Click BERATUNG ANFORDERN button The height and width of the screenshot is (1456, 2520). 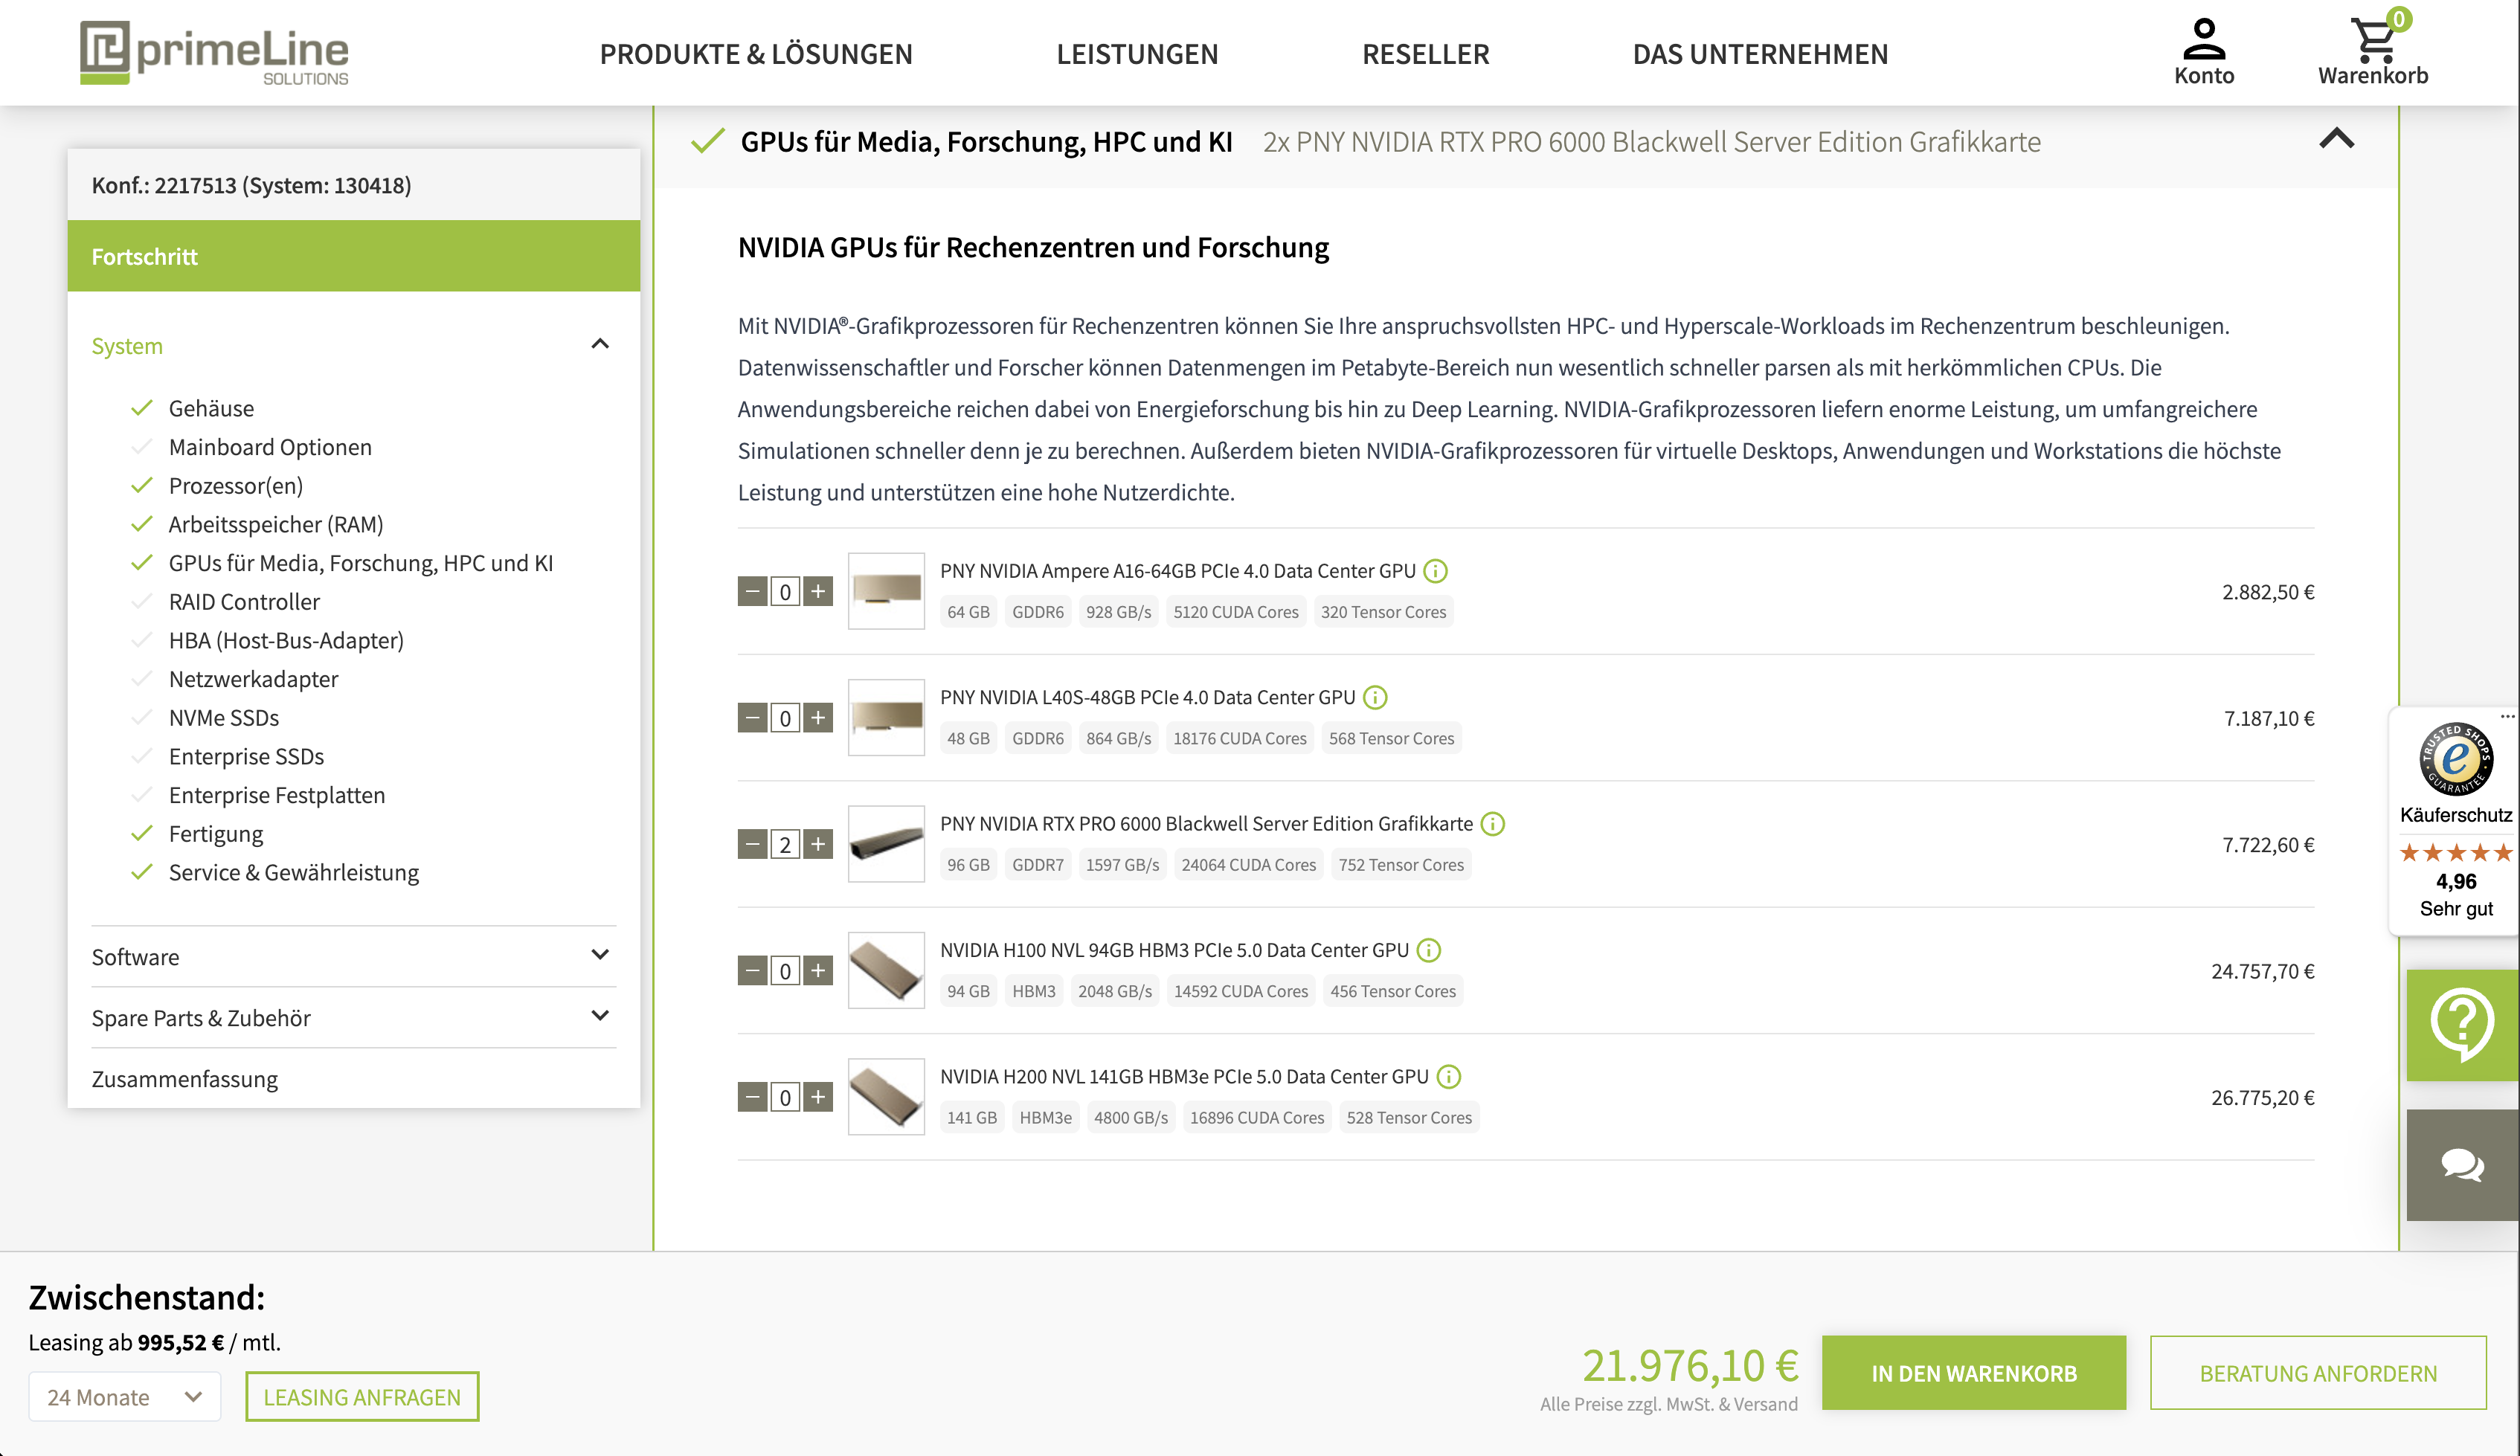click(2317, 1373)
